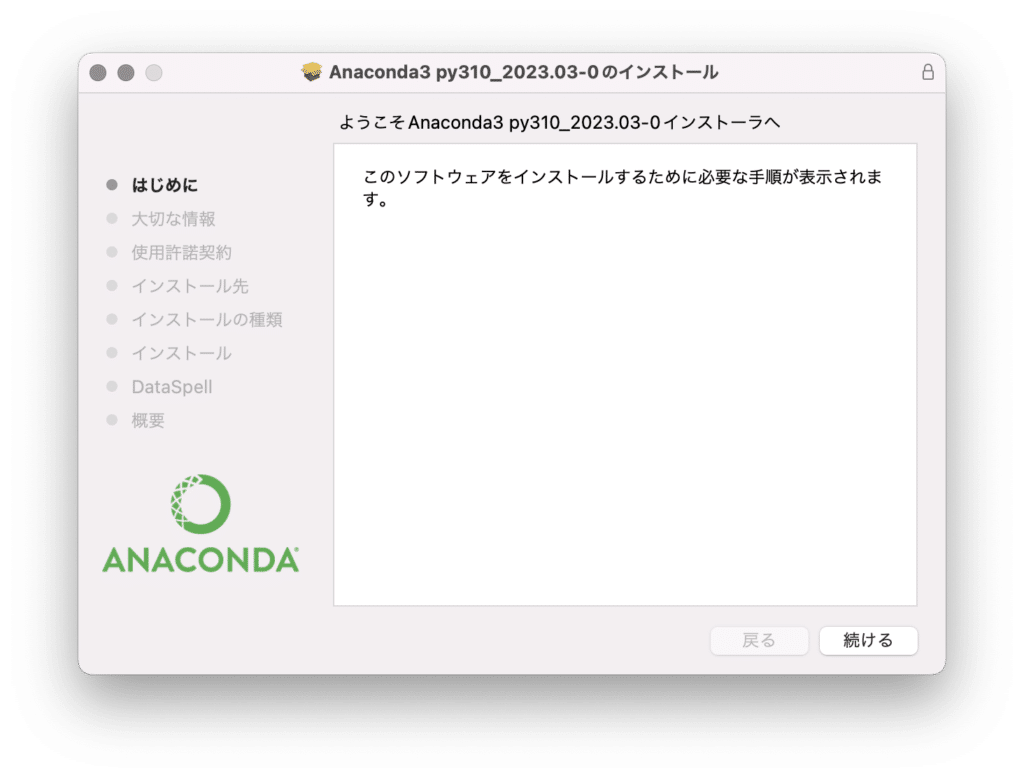The height and width of the screenshot is (778, 1024).
Task: Click the bullet beside はじめに step
Action: pyautogui.click(x=112, y=185)
